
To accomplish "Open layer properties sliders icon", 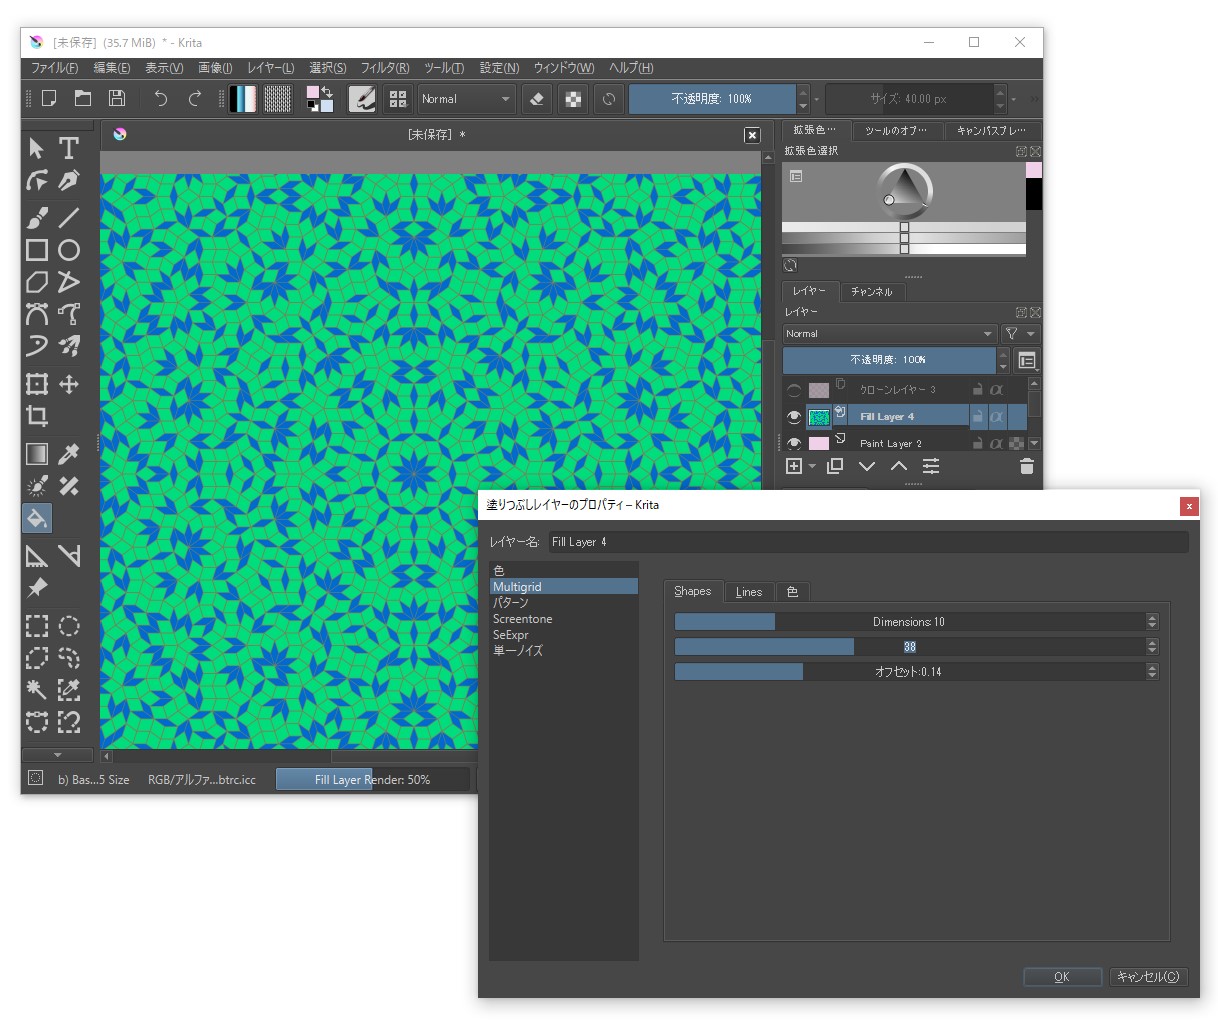I will coord(931,466).
